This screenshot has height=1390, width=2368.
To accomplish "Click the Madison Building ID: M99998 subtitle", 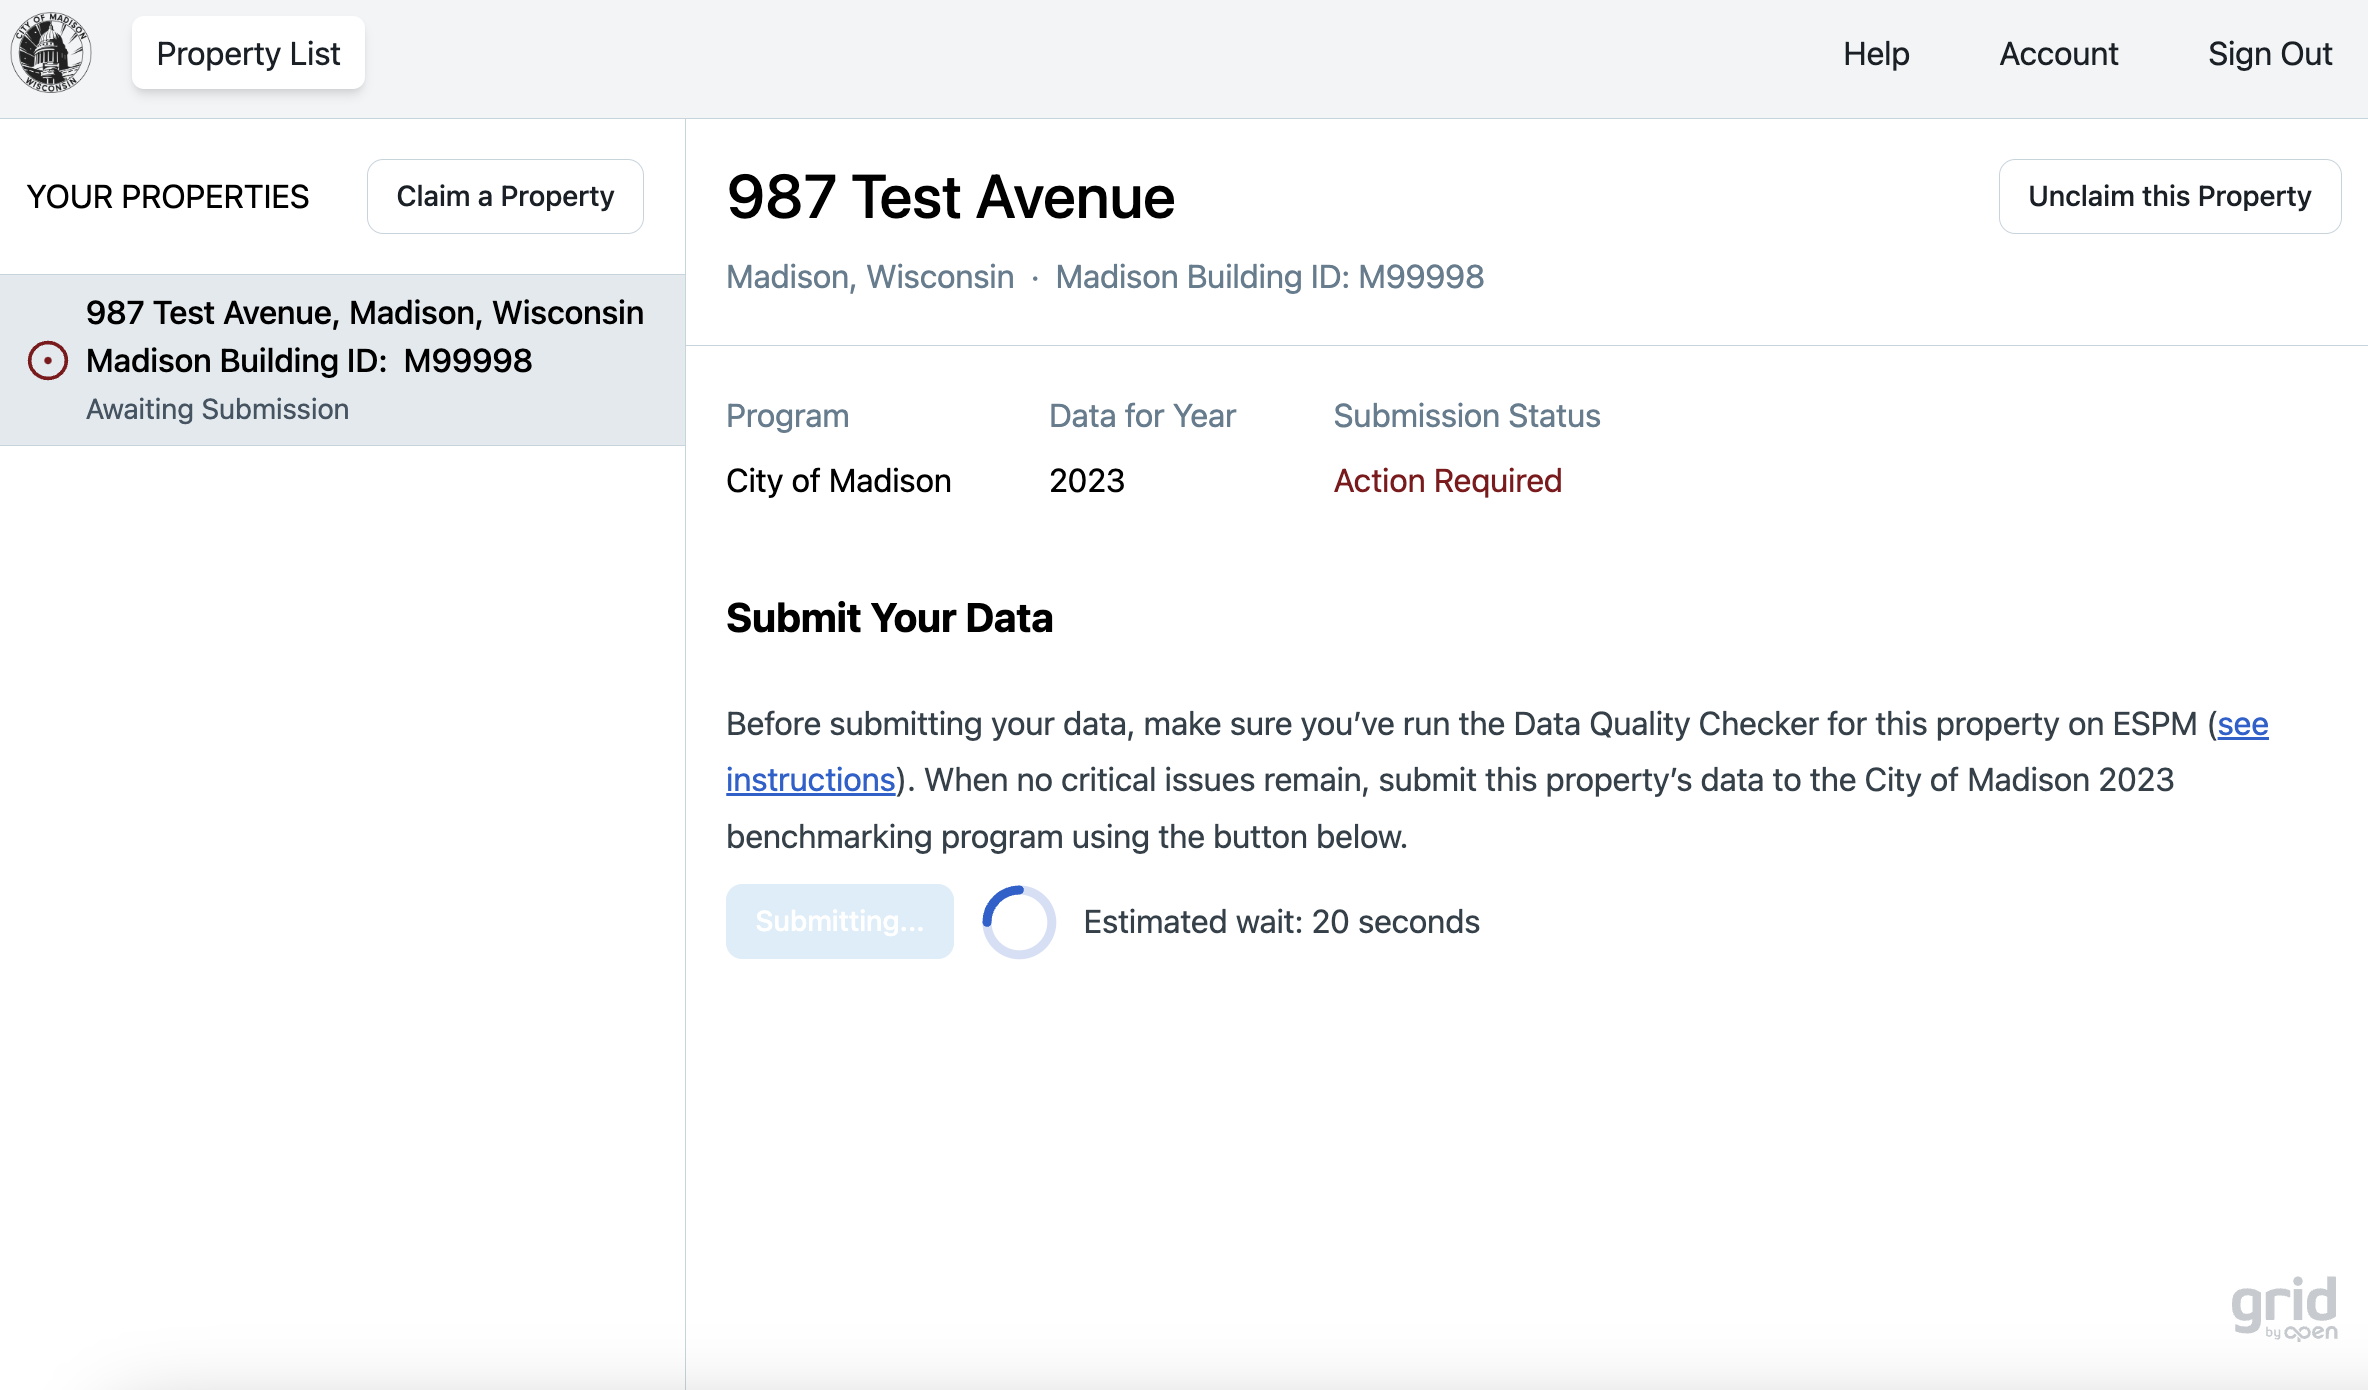I will (1269, 277).
